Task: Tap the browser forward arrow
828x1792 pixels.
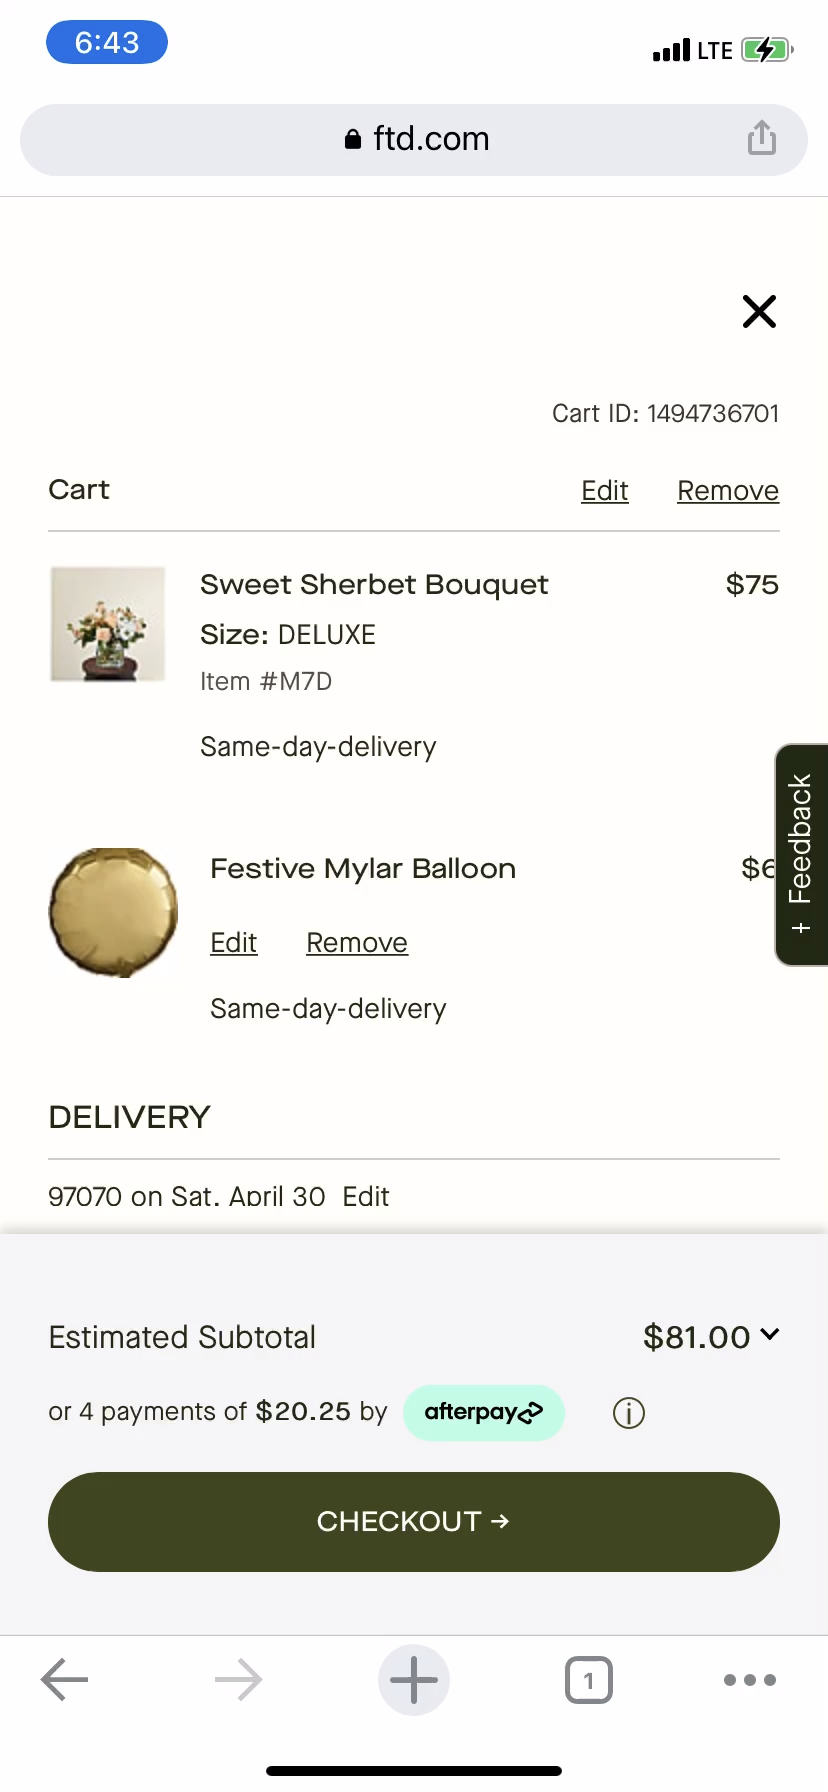Action: tap(238, 1679)
